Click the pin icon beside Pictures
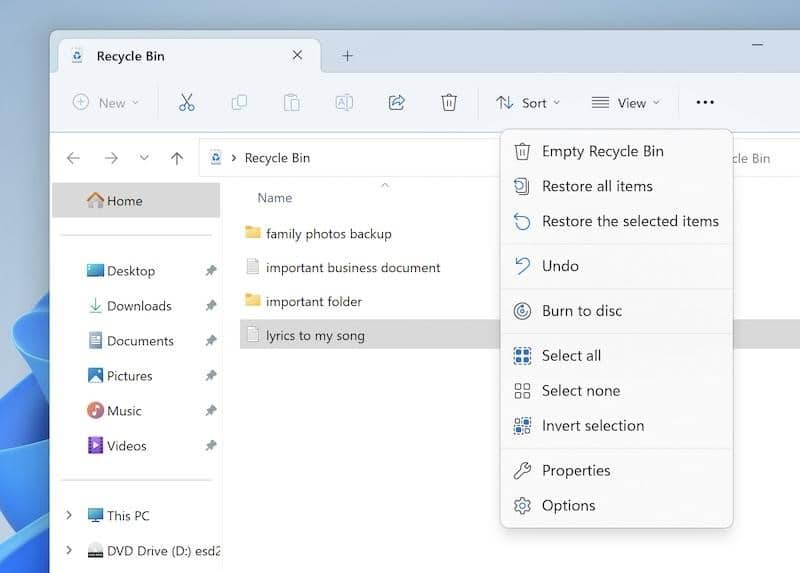This screenshot has width=800, height=573. tap(211, 376)
